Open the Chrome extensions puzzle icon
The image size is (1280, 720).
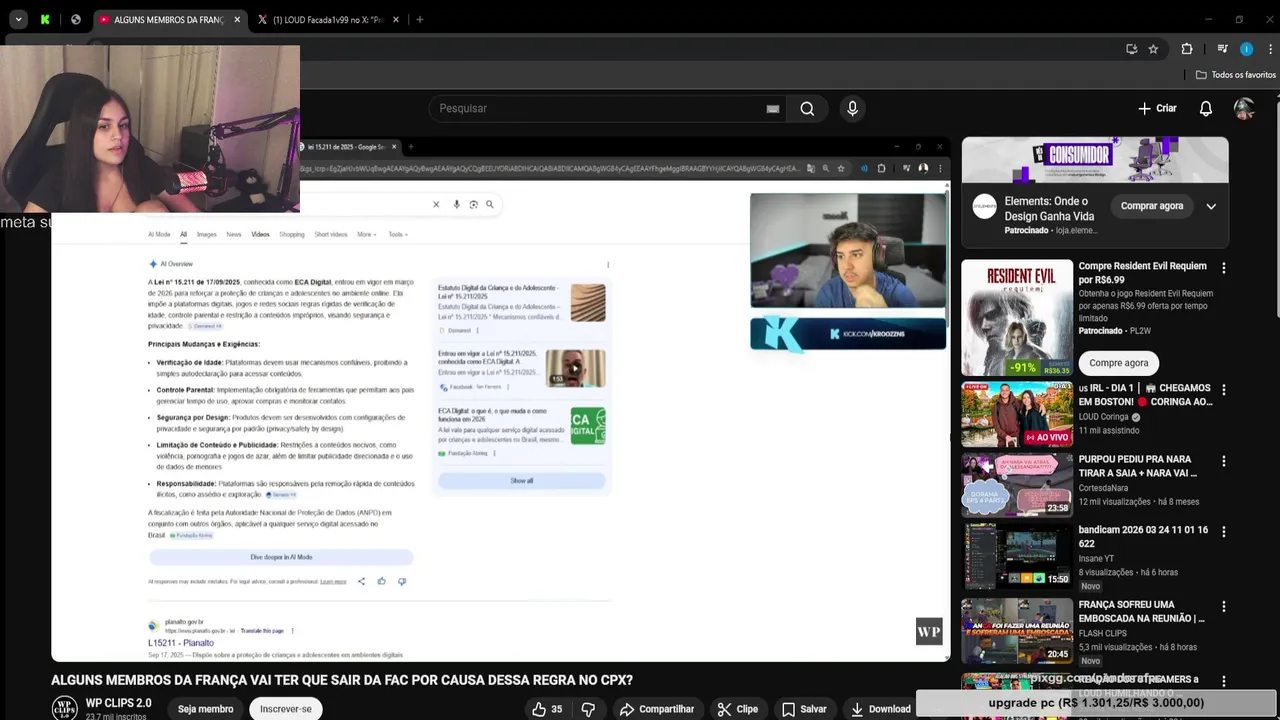pos(1187,48)
